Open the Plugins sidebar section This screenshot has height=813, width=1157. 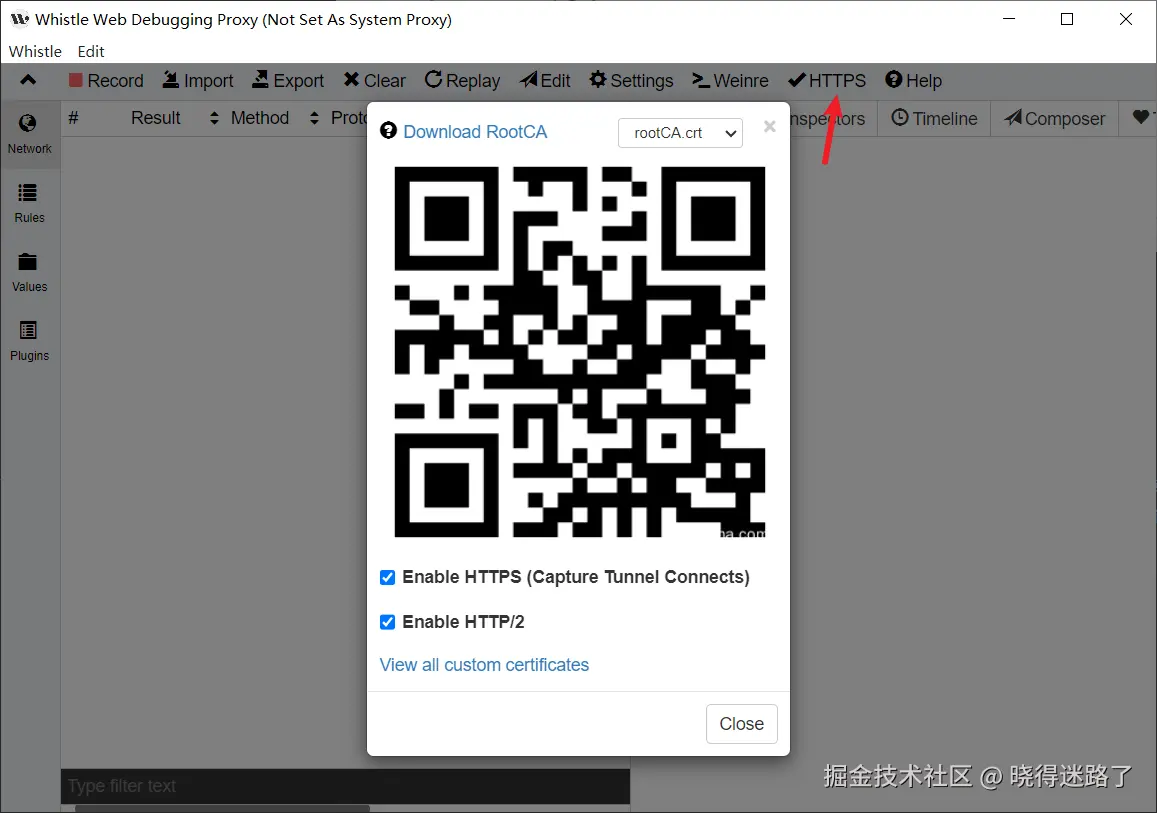[30, 341]
